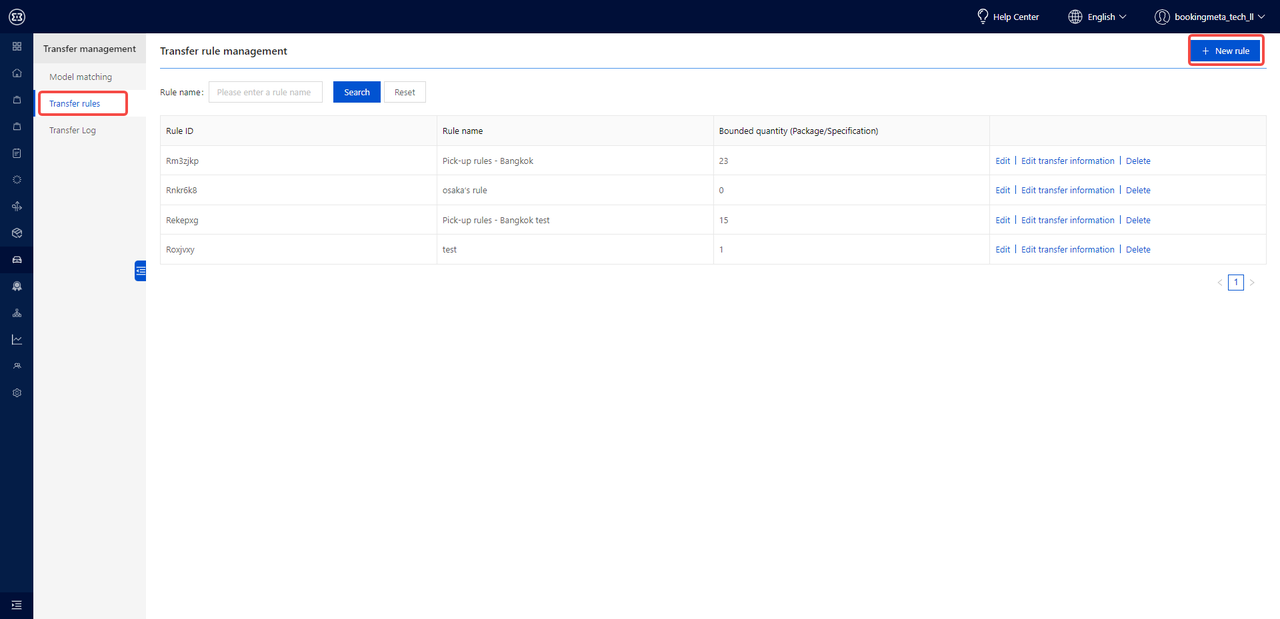Collapse the submenu with blue tab handle
Viewport: 1280px width, 619px height.
click(140, 270)
